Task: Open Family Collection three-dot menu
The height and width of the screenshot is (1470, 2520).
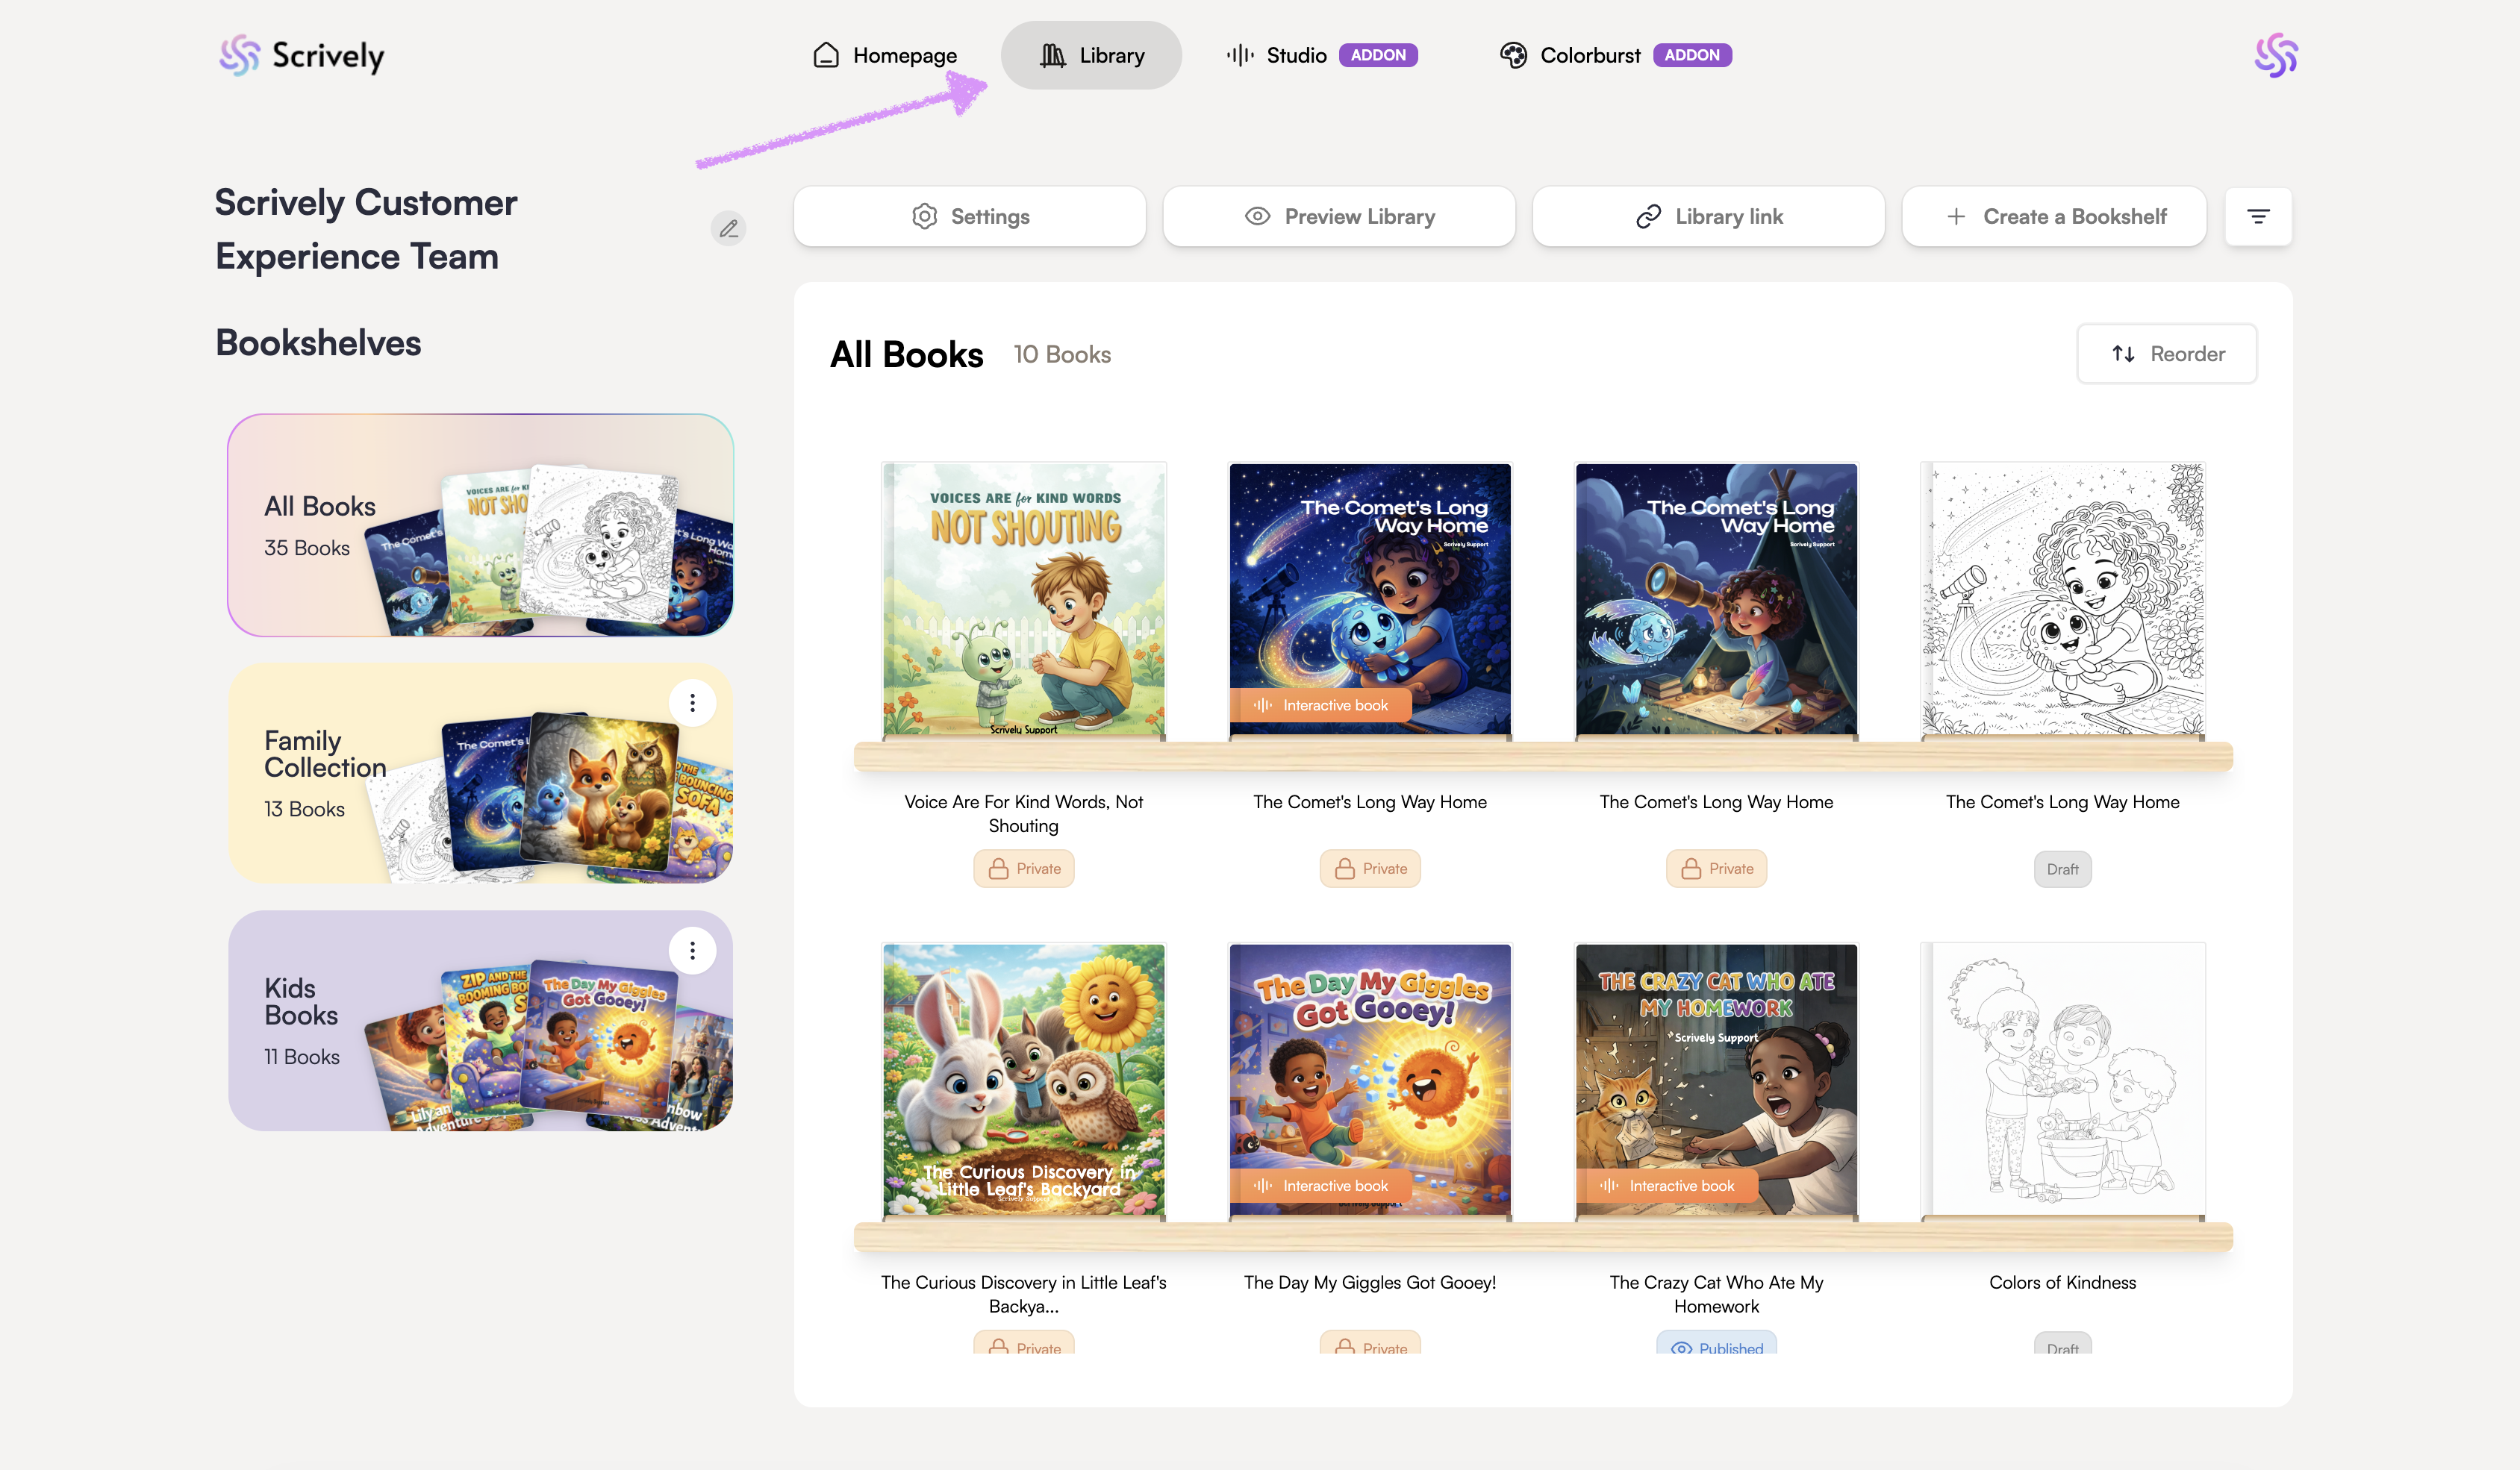Action: pos(692,703)
